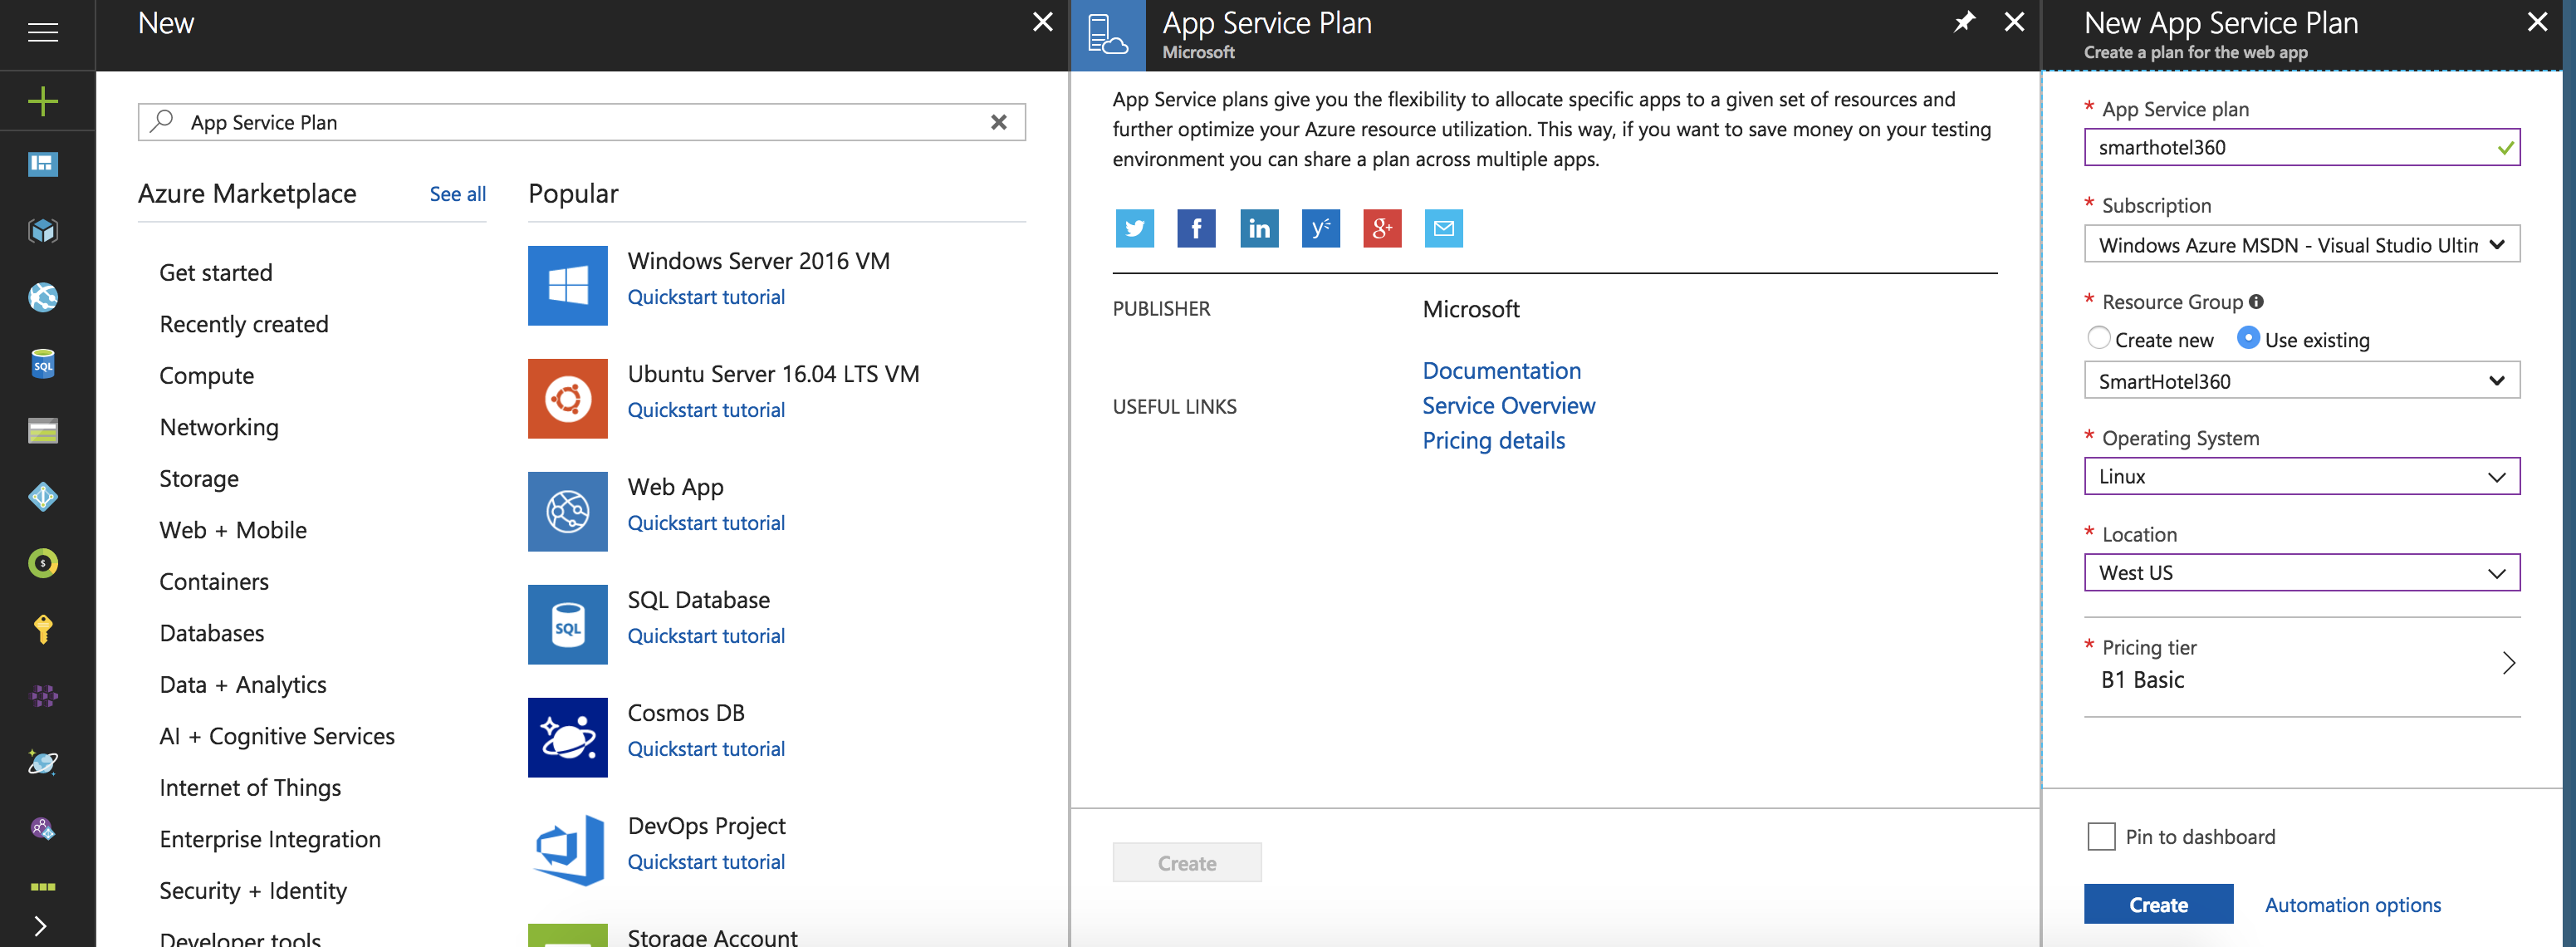Click the blue Create button

pyautogui.click(x=2158, y=904)
